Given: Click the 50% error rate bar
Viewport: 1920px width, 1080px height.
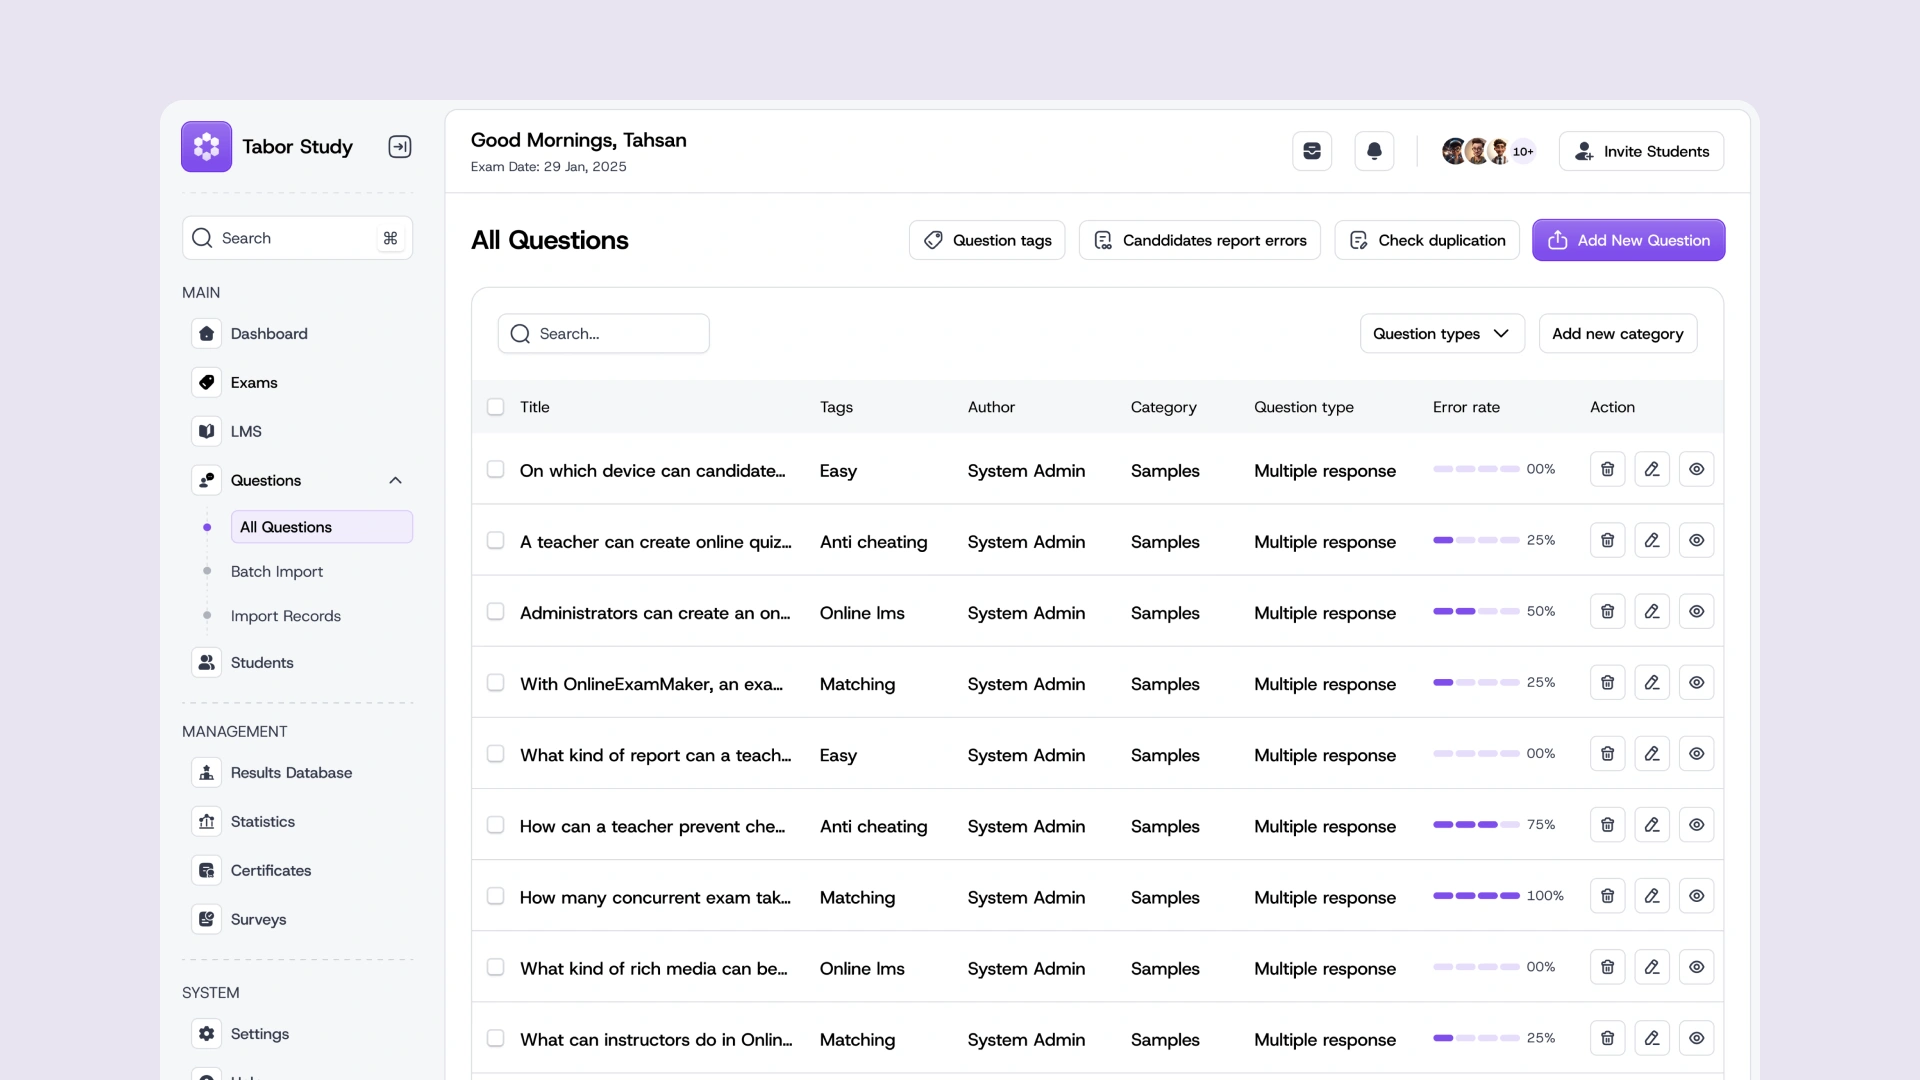Looking at the screenshot, I should pos(1476,611).
